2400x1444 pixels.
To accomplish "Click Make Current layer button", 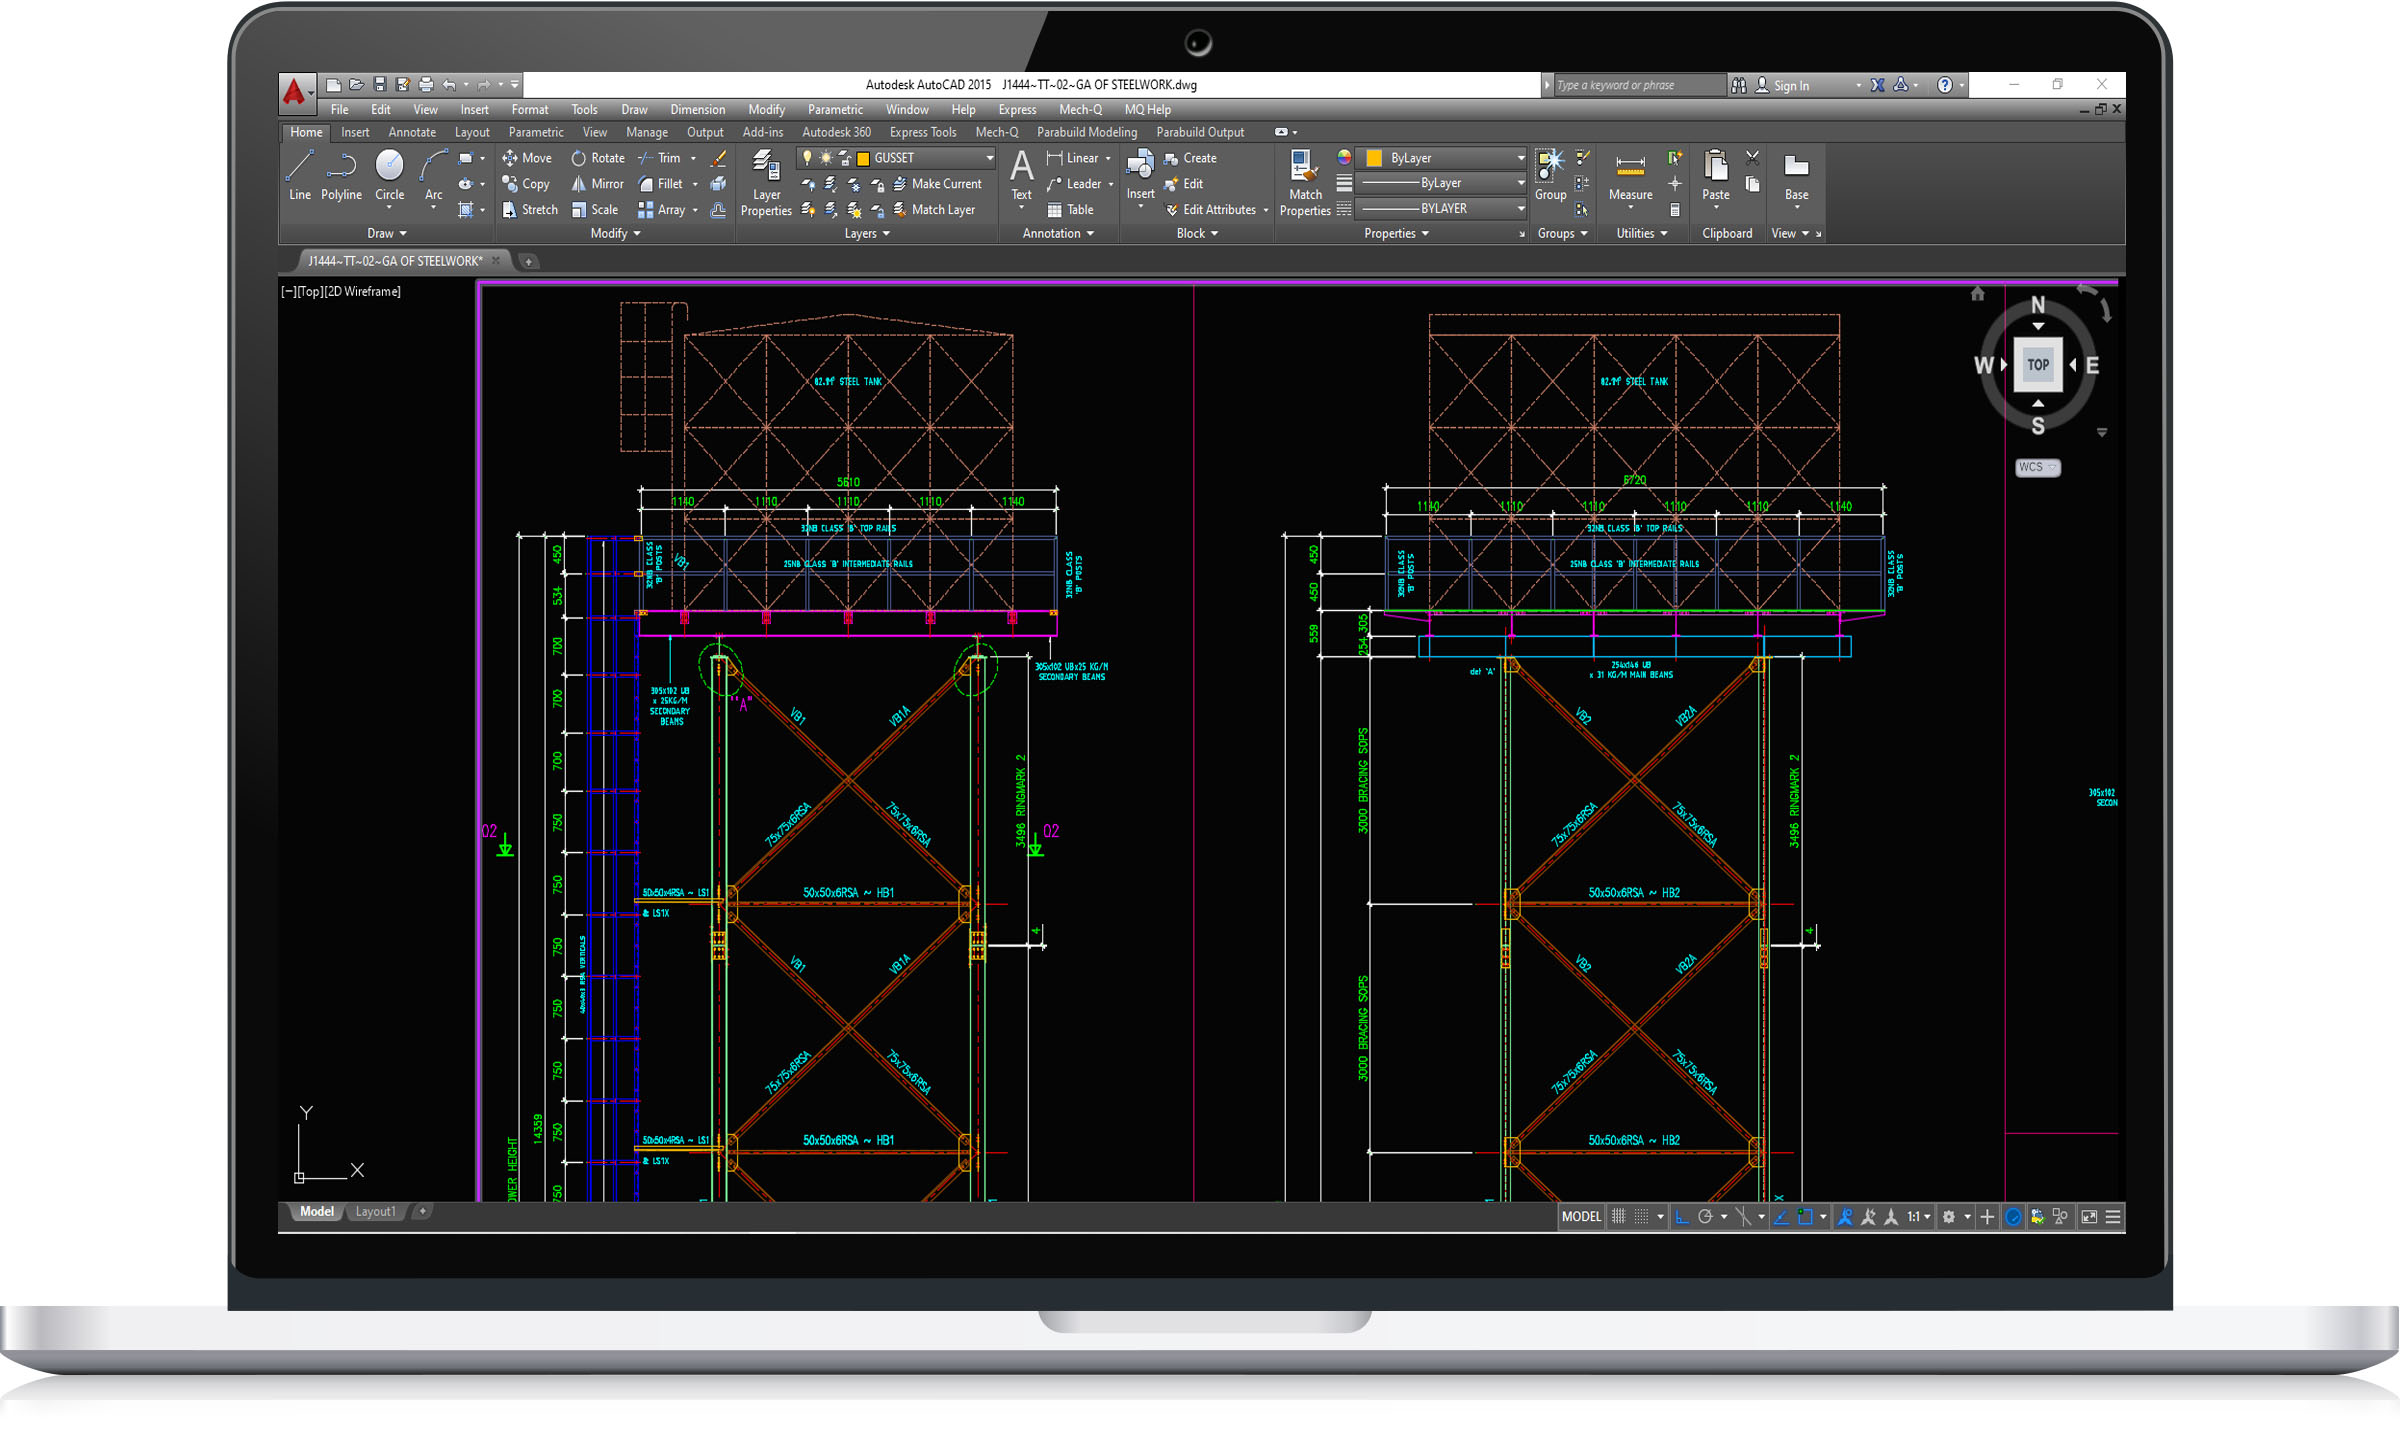I will point(937,184).
